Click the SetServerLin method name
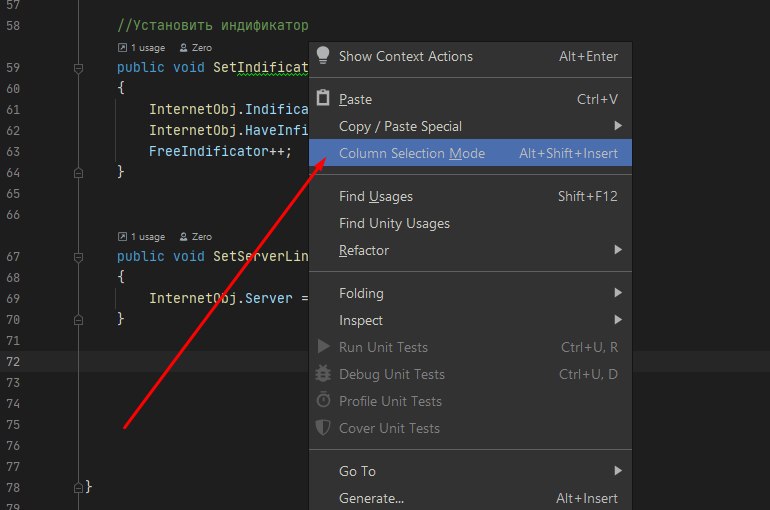 click(261, 256)
